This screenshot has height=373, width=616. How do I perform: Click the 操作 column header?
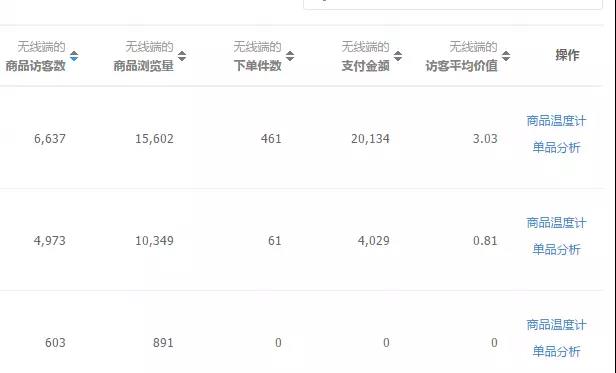pyautogui.click(x=567, y=55)
